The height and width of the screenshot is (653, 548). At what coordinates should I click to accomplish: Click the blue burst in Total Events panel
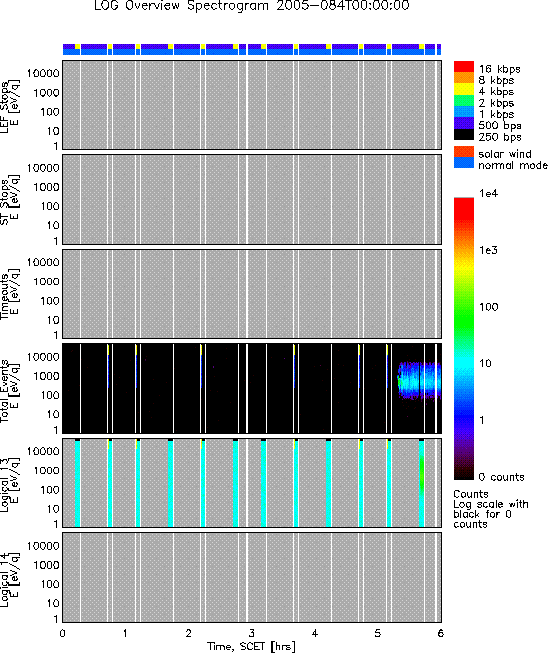[x=419, y=380]
